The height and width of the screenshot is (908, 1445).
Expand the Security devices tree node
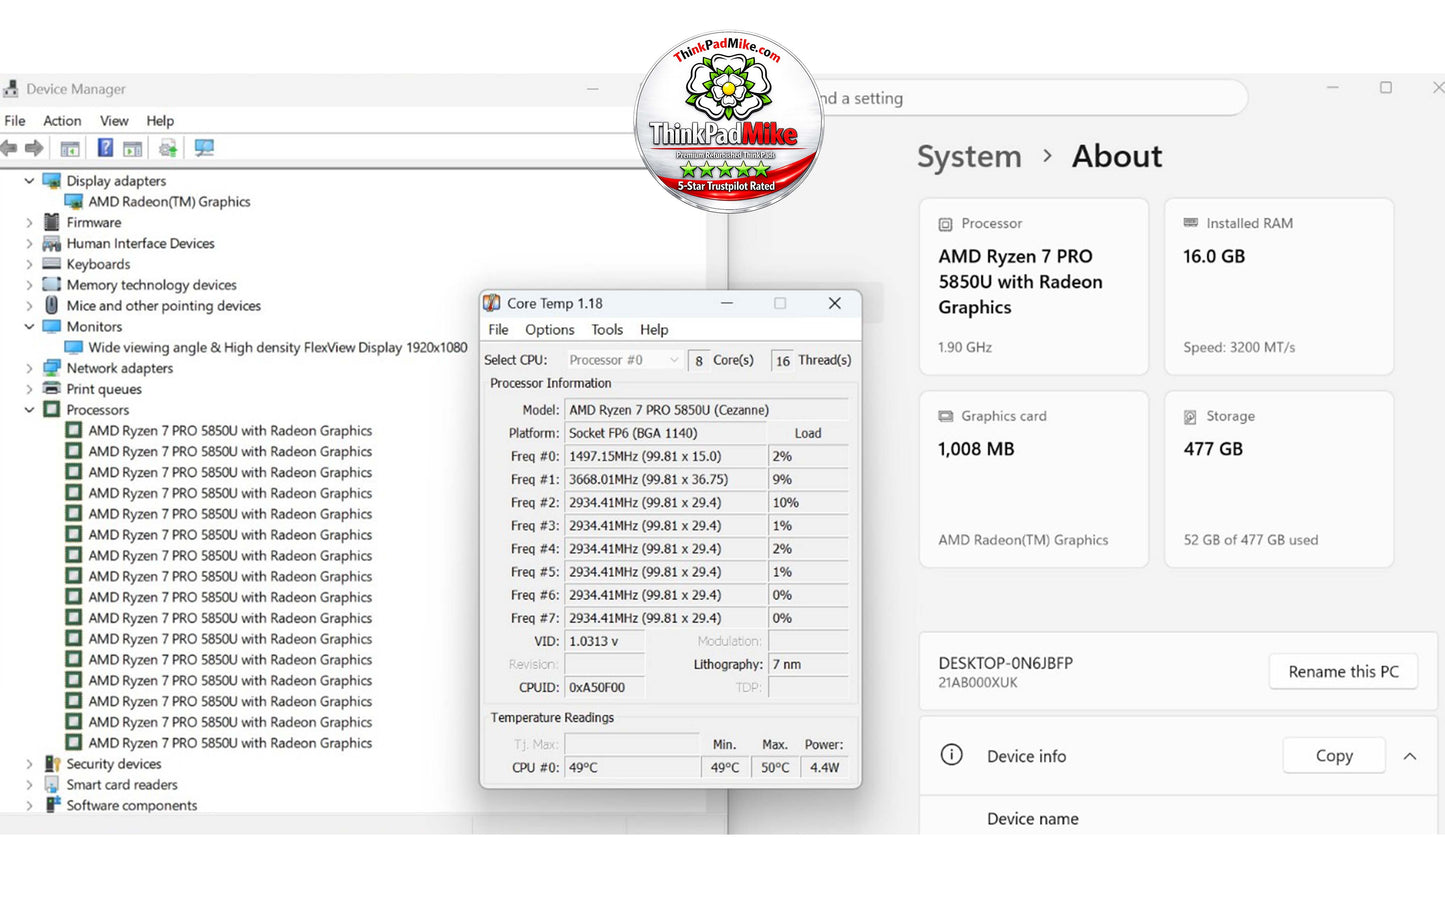click(x=29, y=764)
